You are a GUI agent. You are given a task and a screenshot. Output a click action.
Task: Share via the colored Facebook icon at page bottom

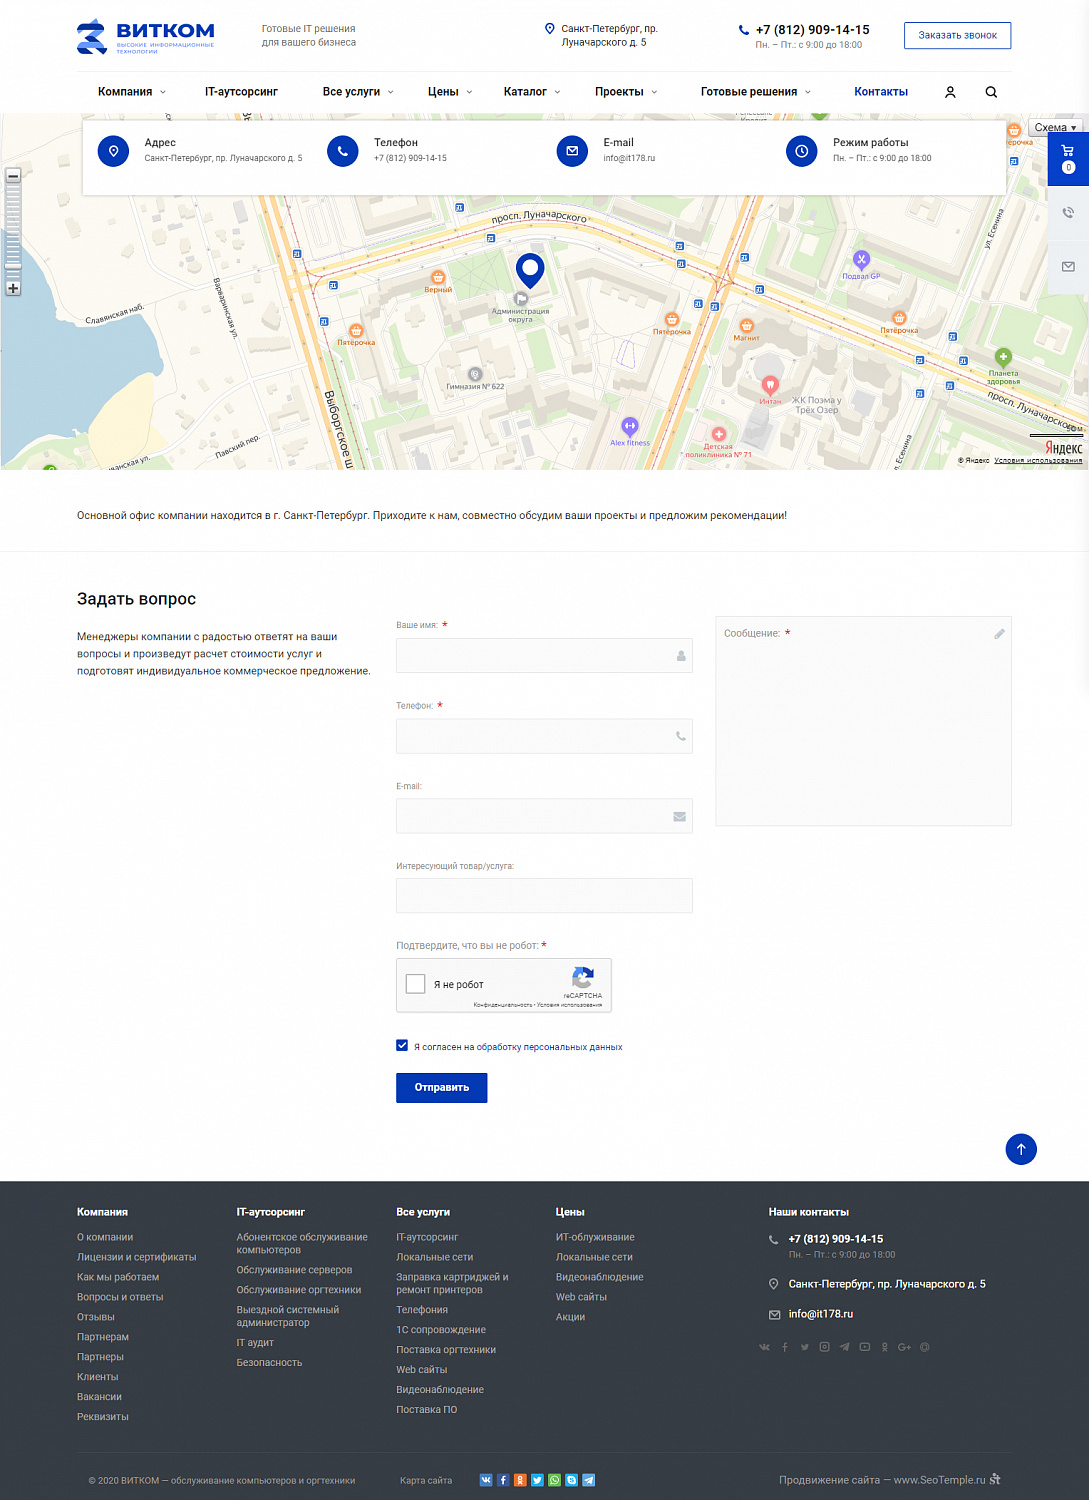tap(503, 1480)
